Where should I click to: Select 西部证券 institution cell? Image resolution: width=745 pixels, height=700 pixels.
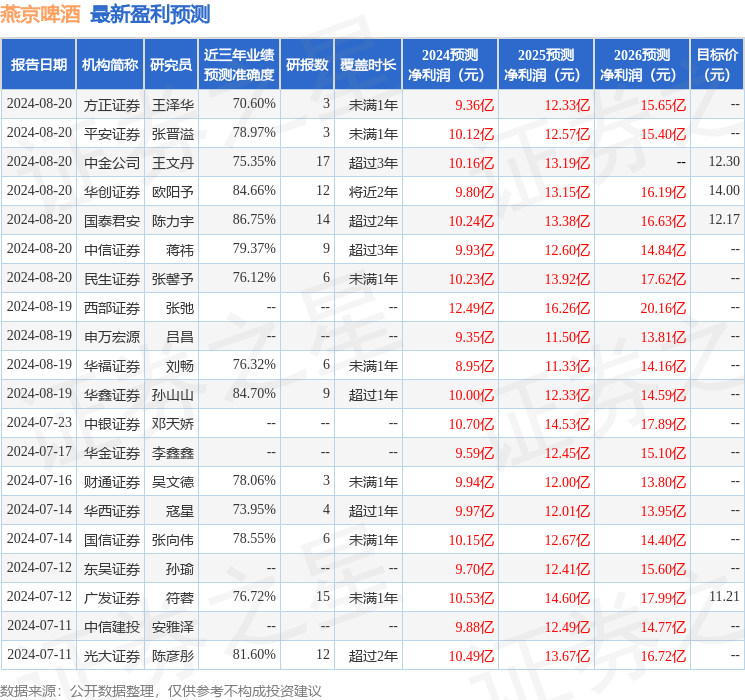112,308
